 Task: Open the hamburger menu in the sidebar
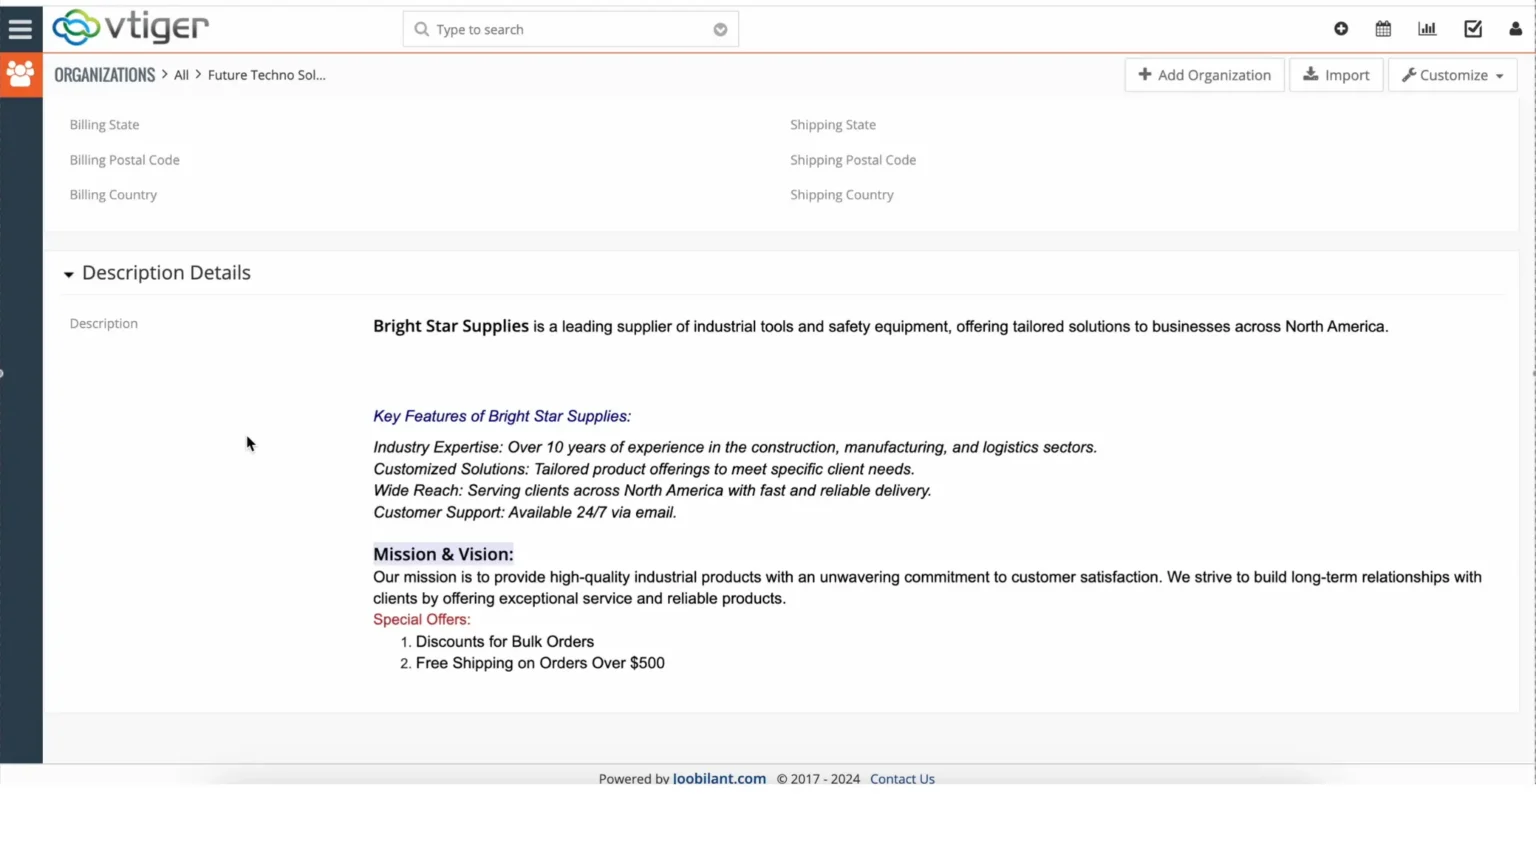(21, 27)
